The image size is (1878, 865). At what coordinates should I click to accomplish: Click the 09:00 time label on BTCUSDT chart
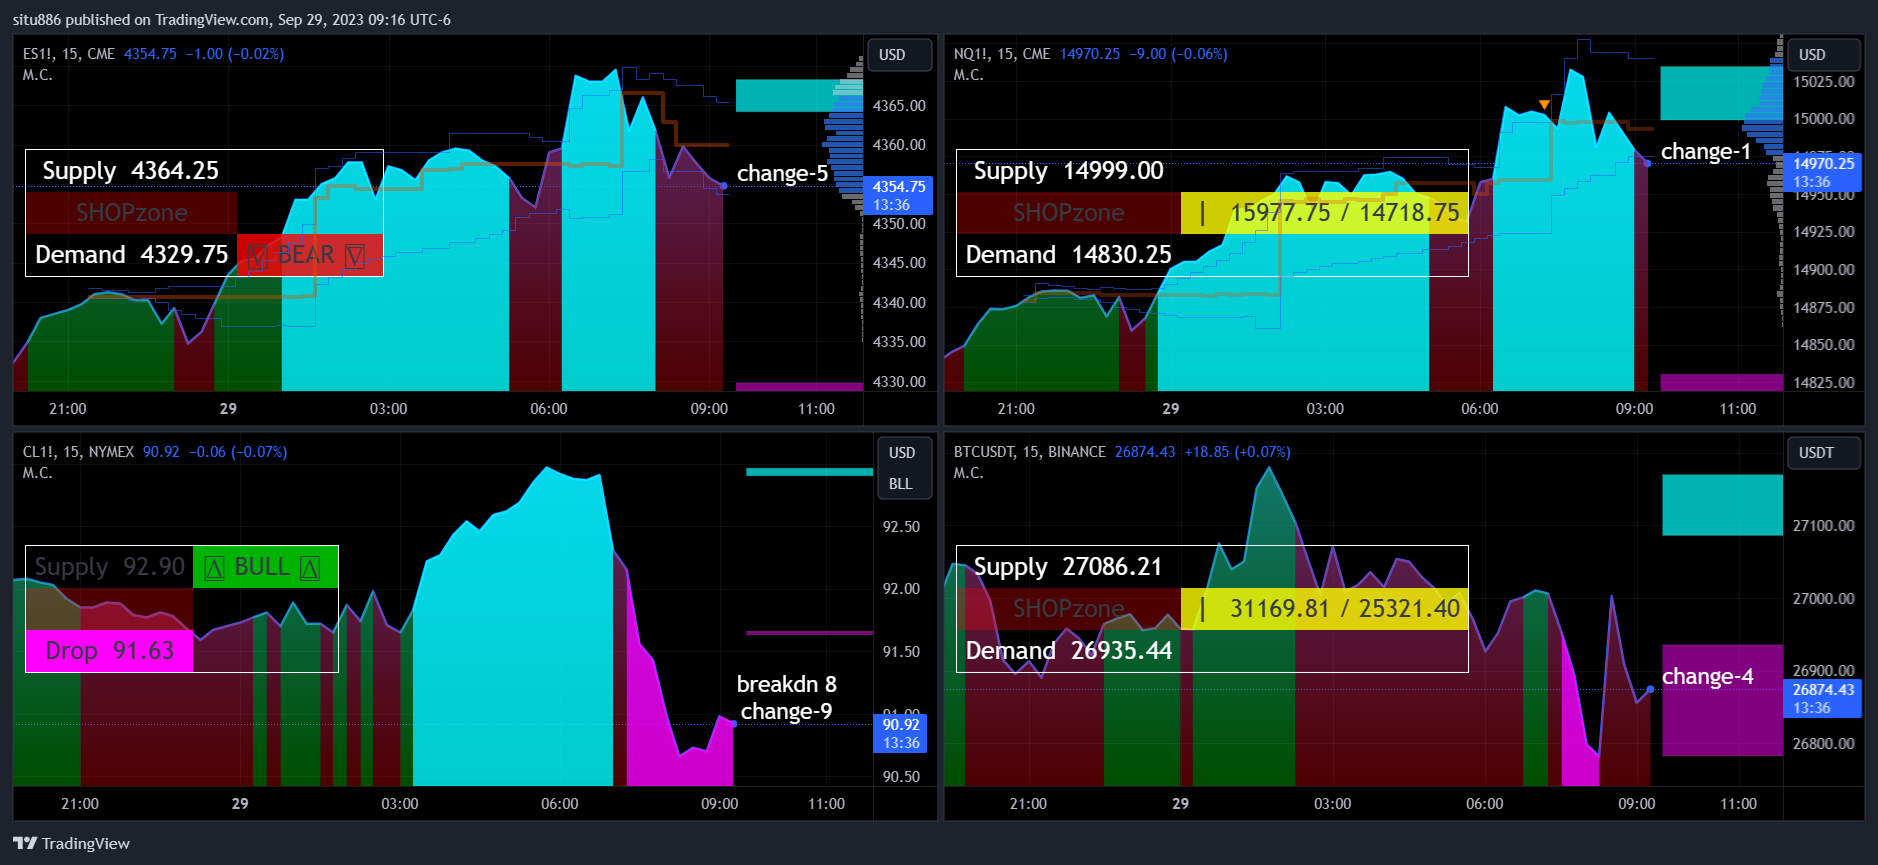(x=1636, y=804)
